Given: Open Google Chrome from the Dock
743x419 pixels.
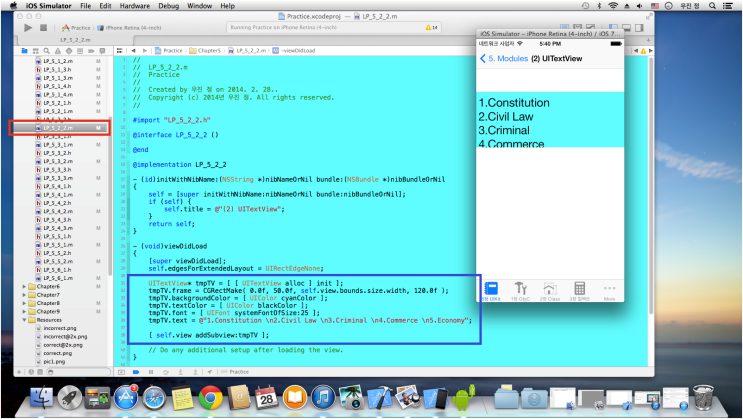Looking at the screenshot, I should click(209, 398).
